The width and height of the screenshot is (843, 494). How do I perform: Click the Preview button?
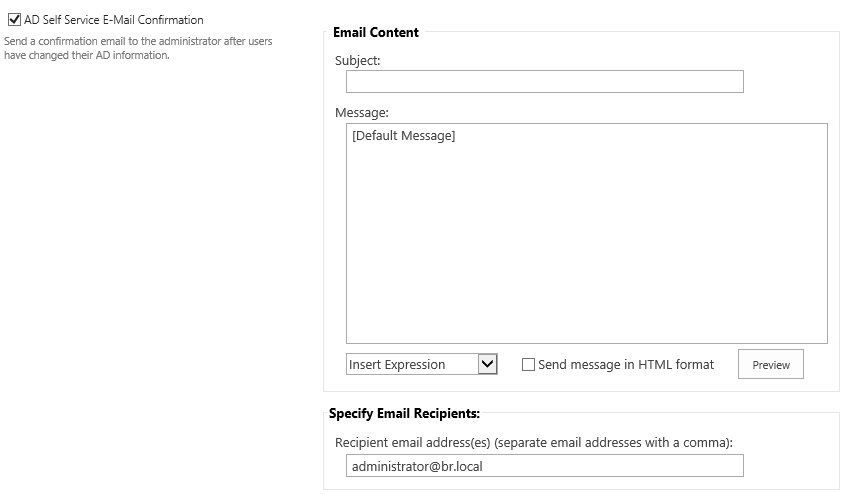pos(770,364)
